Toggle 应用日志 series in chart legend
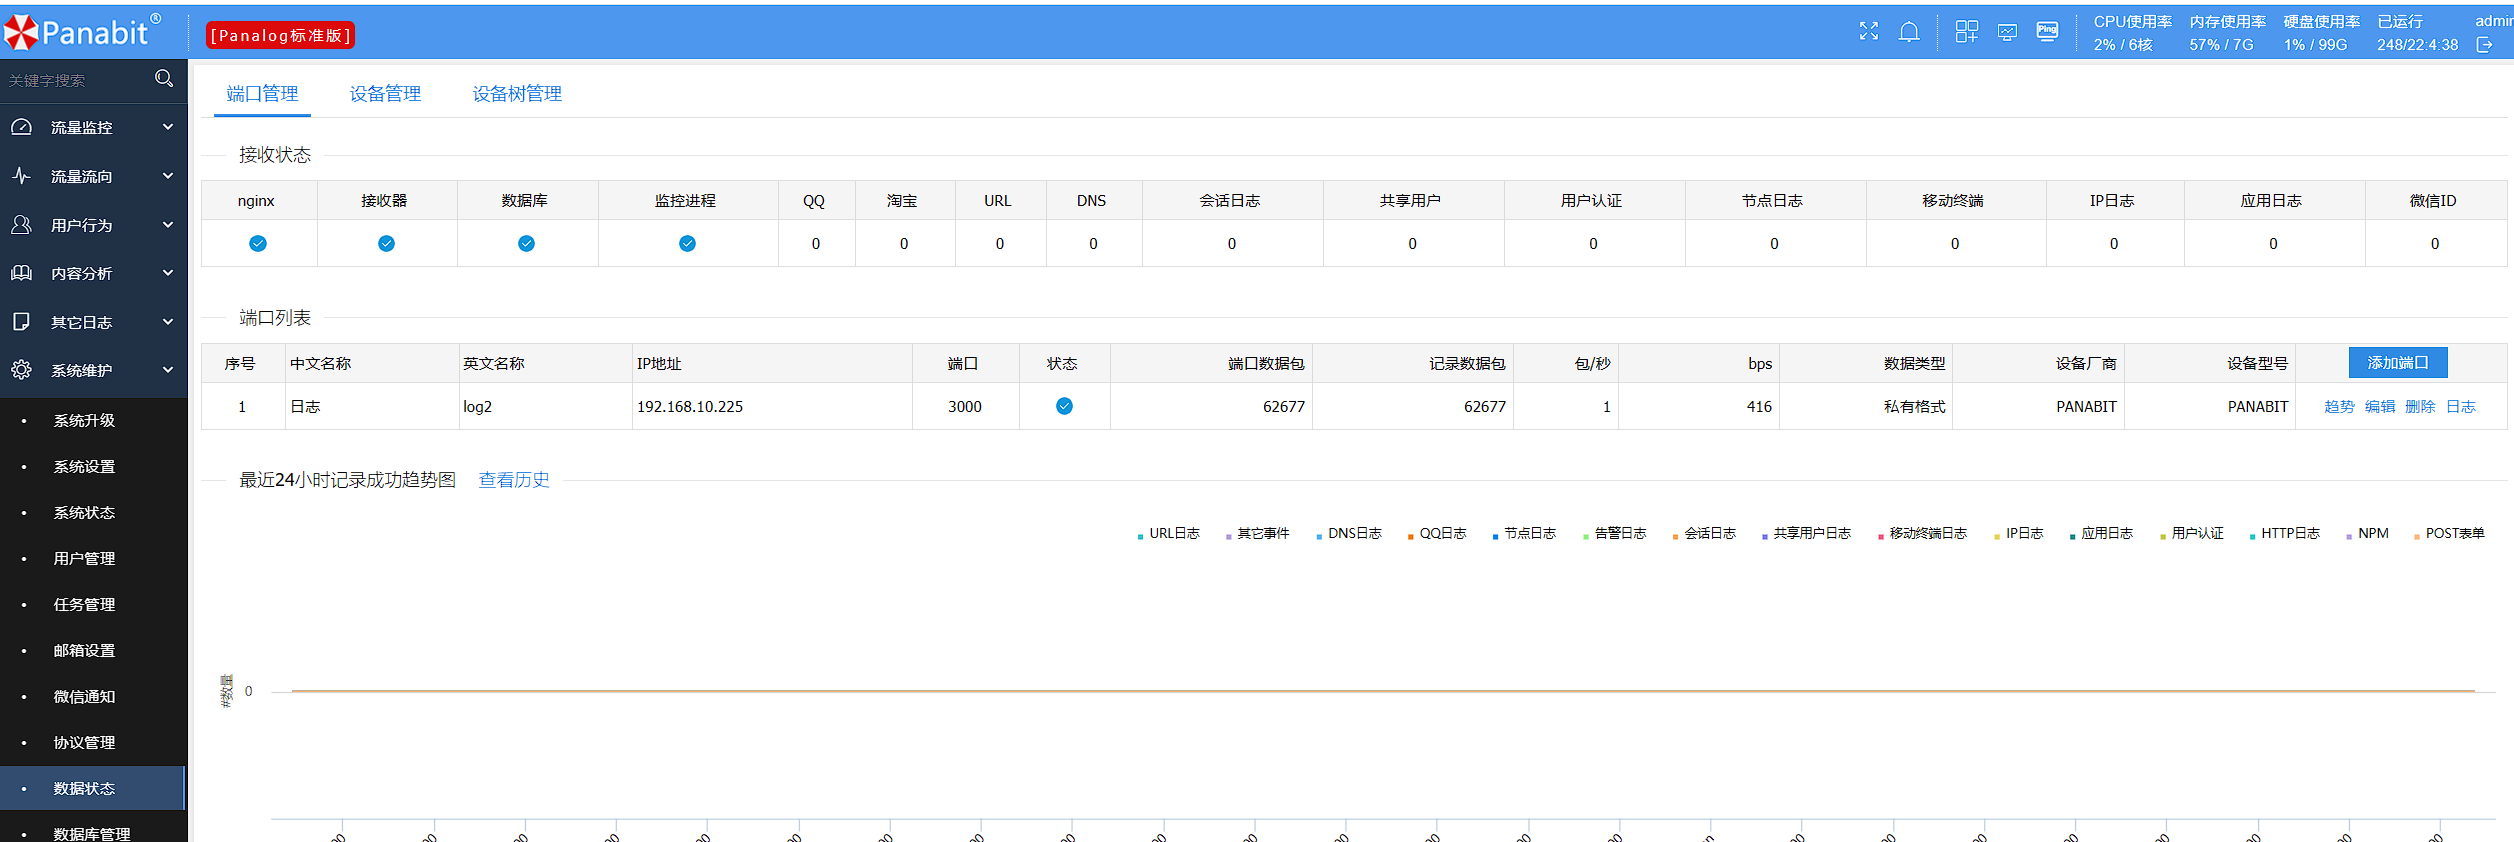2514x842 pixels. (2102, 533)
